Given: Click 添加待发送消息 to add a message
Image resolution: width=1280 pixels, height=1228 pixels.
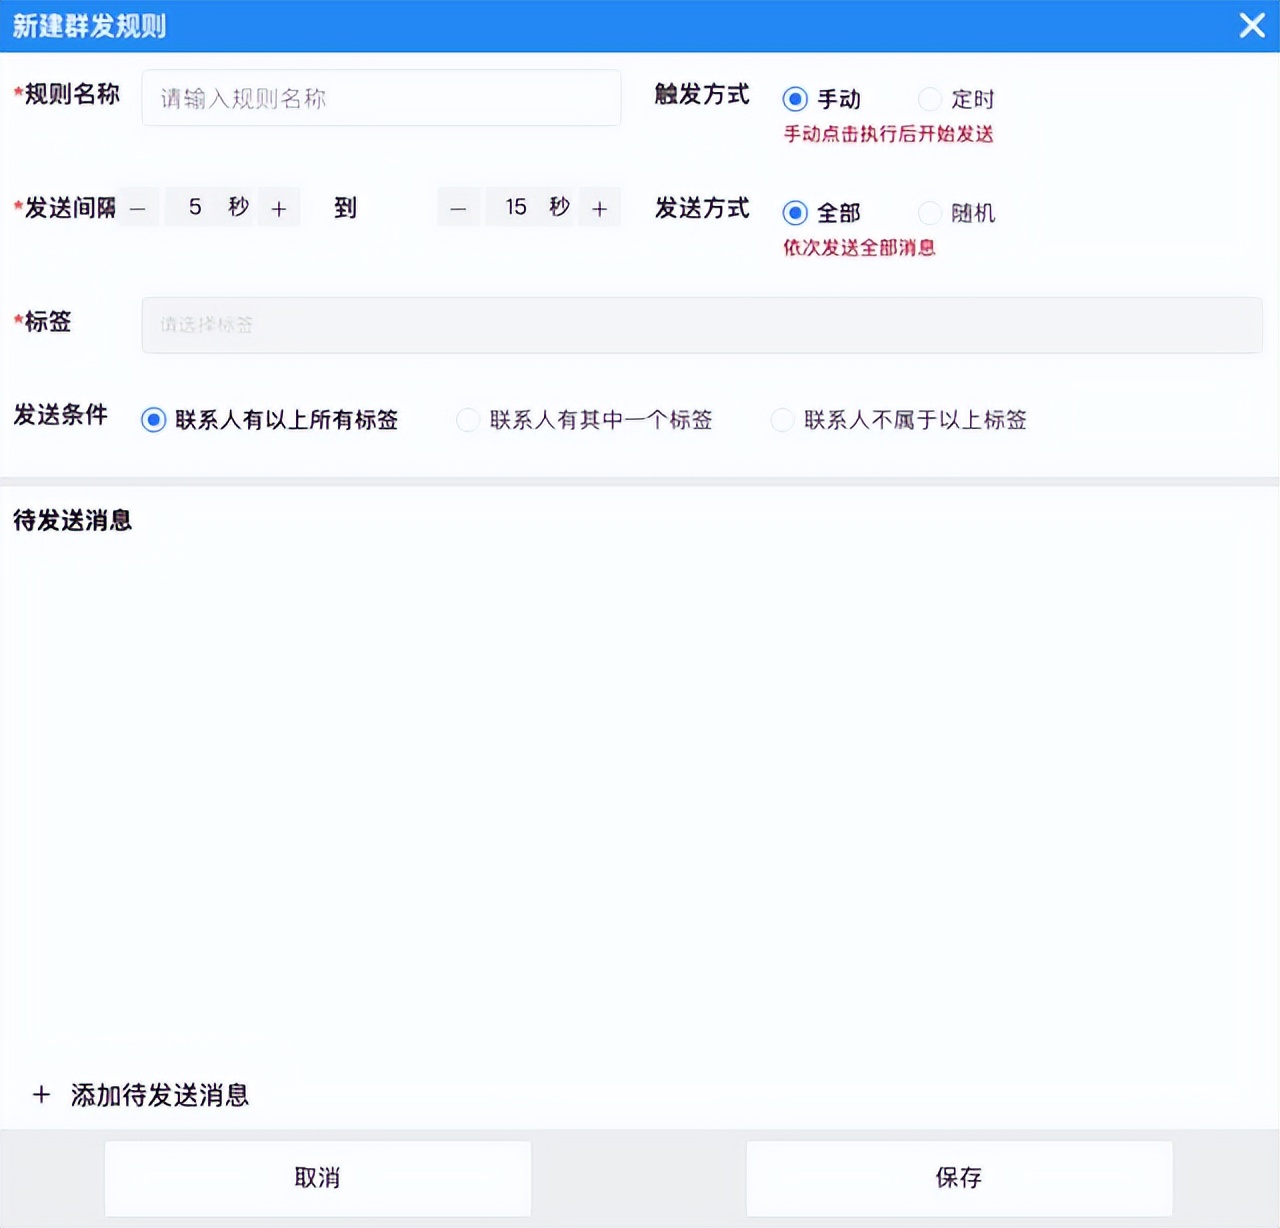Looking at the screenshot, I should (x=160, y=1095).
